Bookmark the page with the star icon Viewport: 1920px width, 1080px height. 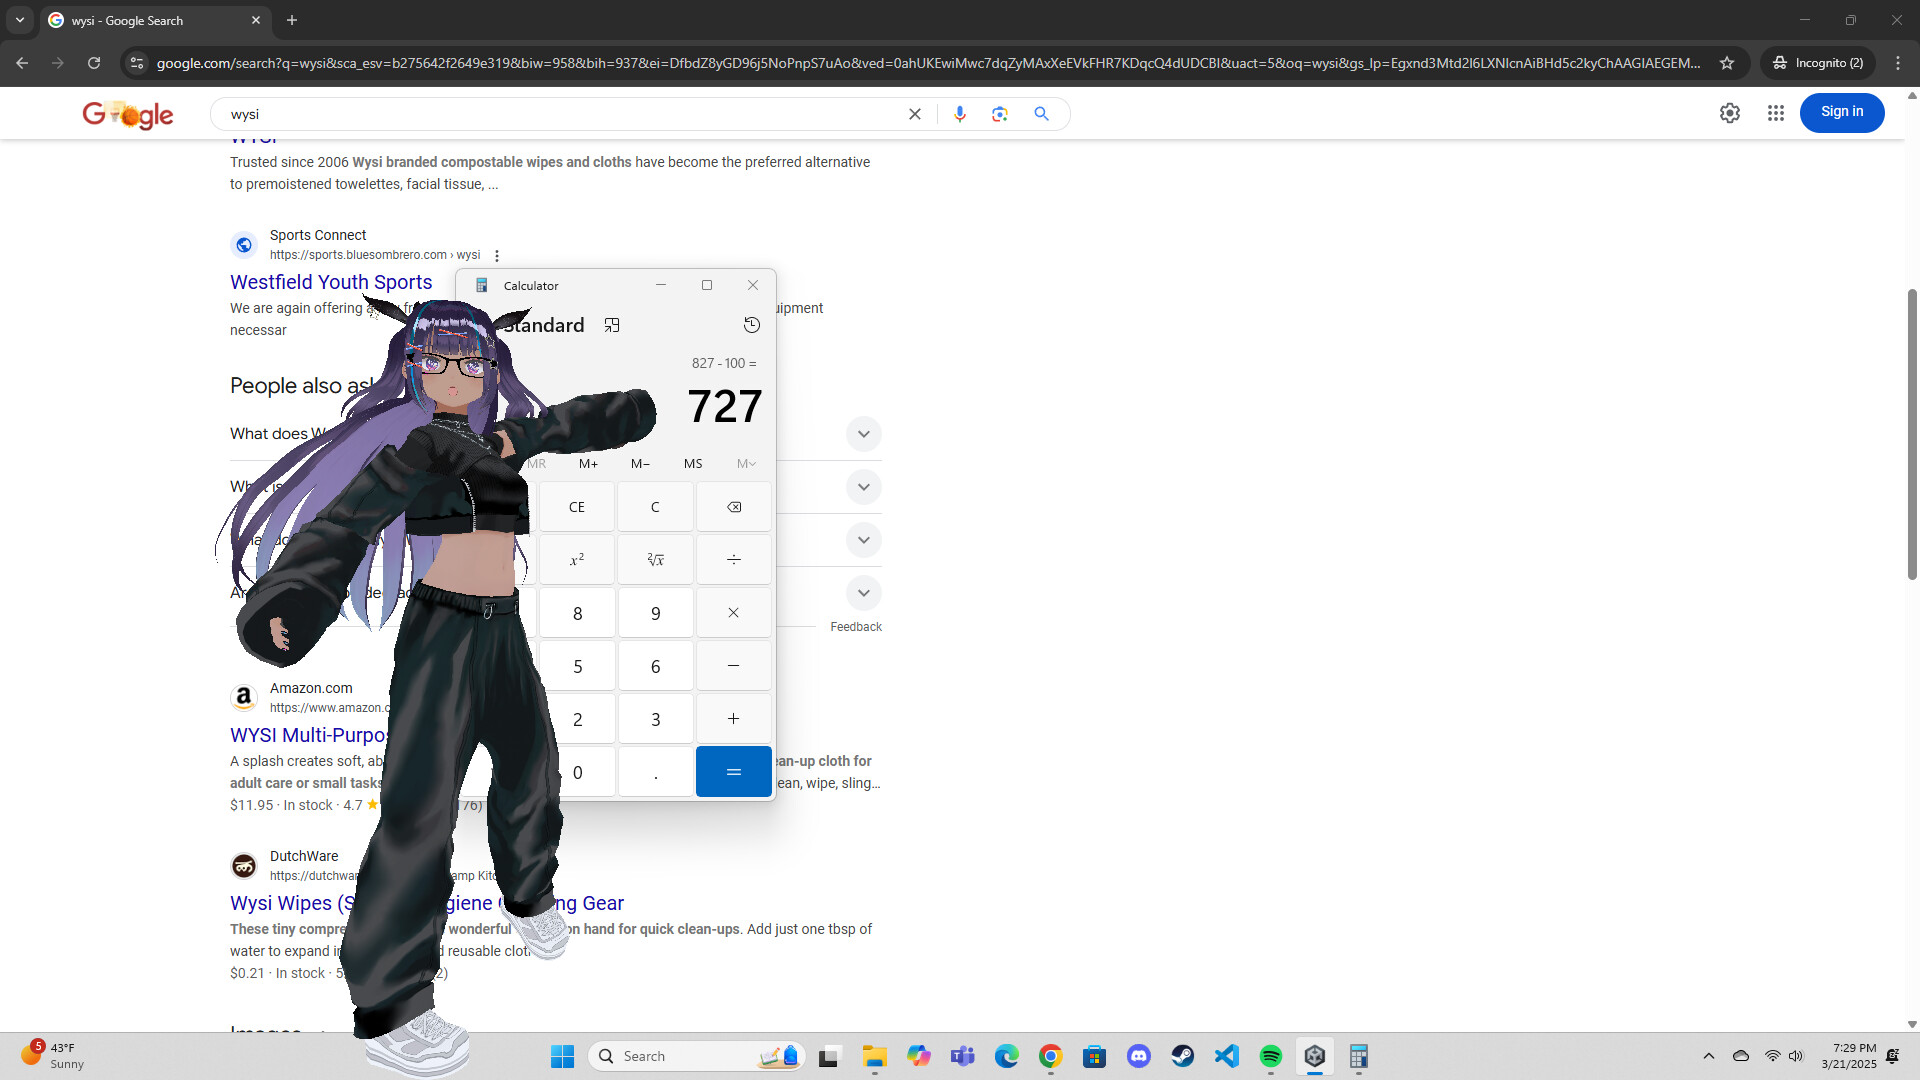click(x=1727, y=62)
